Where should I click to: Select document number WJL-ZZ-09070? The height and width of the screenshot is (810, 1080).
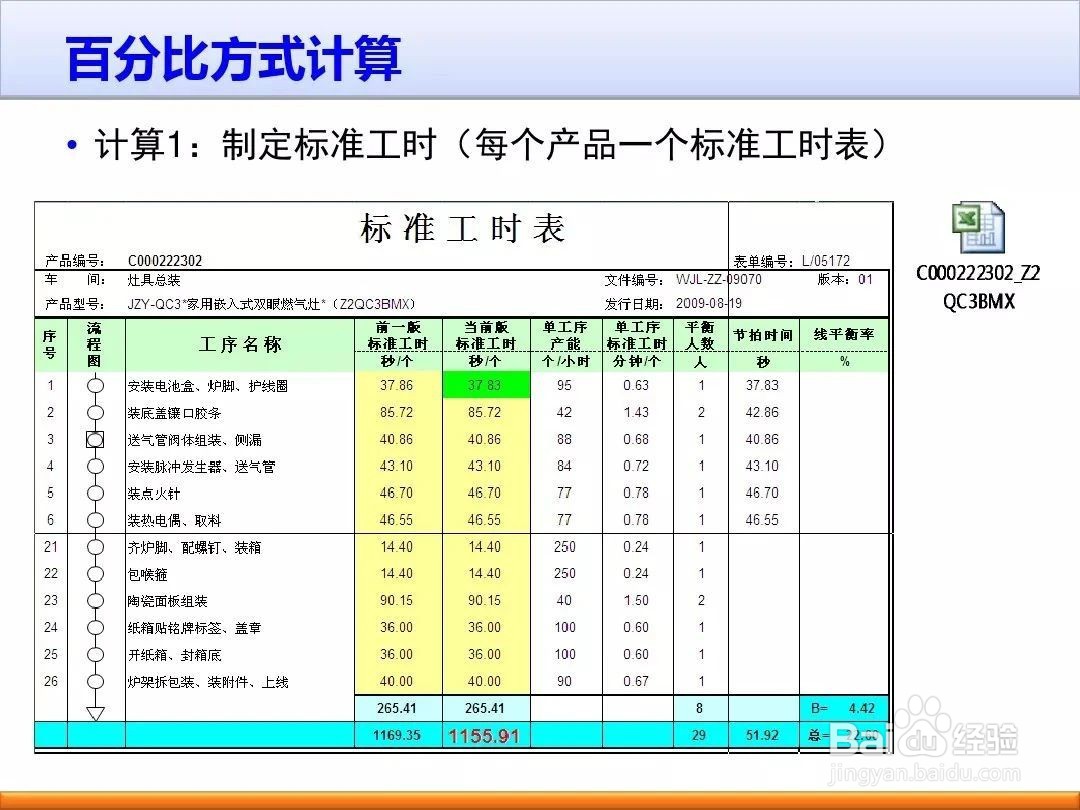718,280
